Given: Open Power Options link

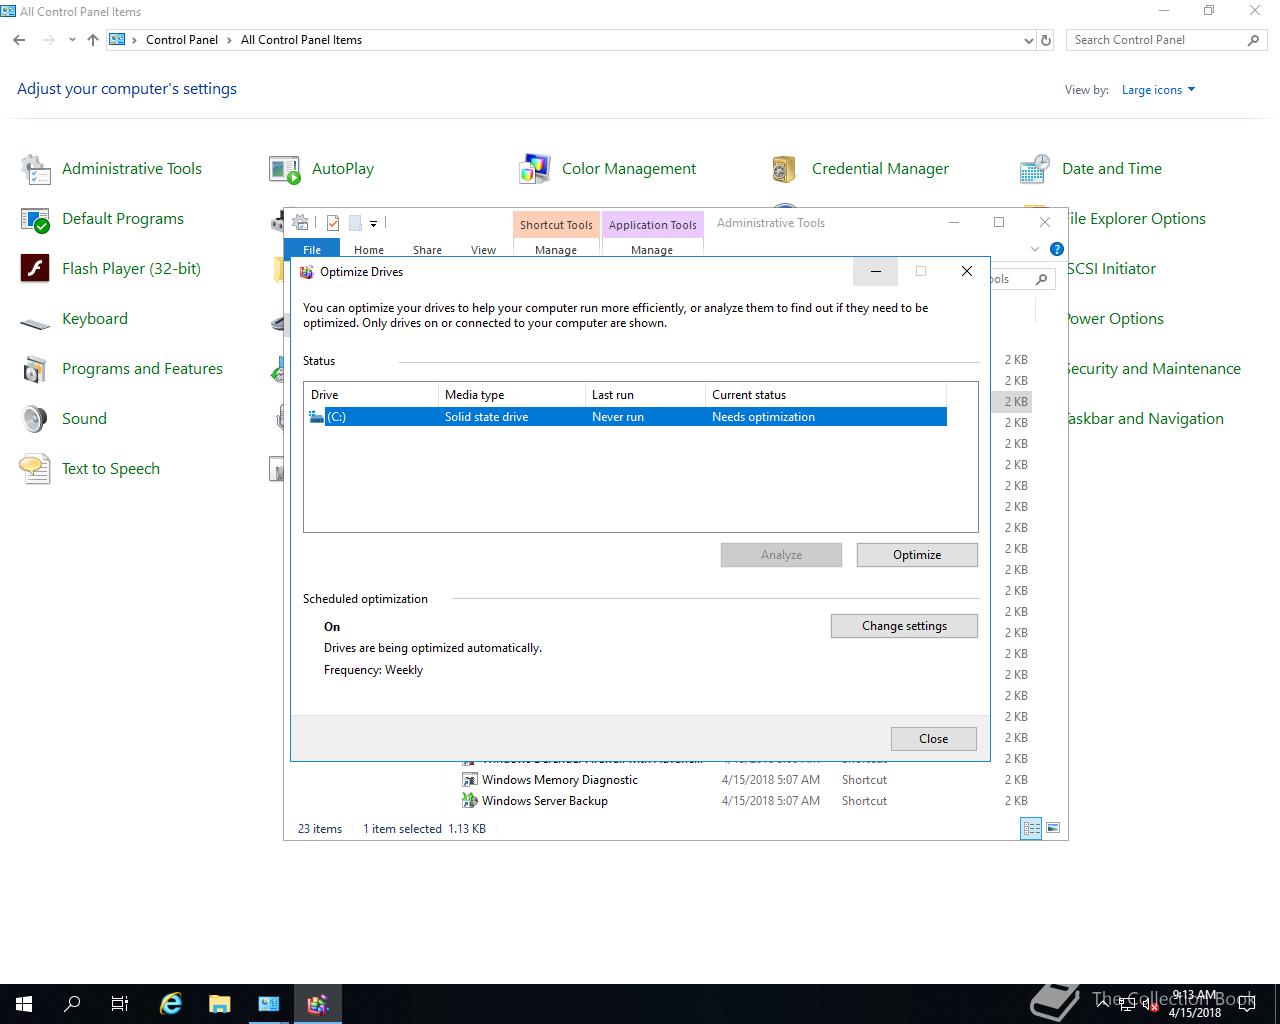Looking at the screenshot, I should (x=1114, y=319).
